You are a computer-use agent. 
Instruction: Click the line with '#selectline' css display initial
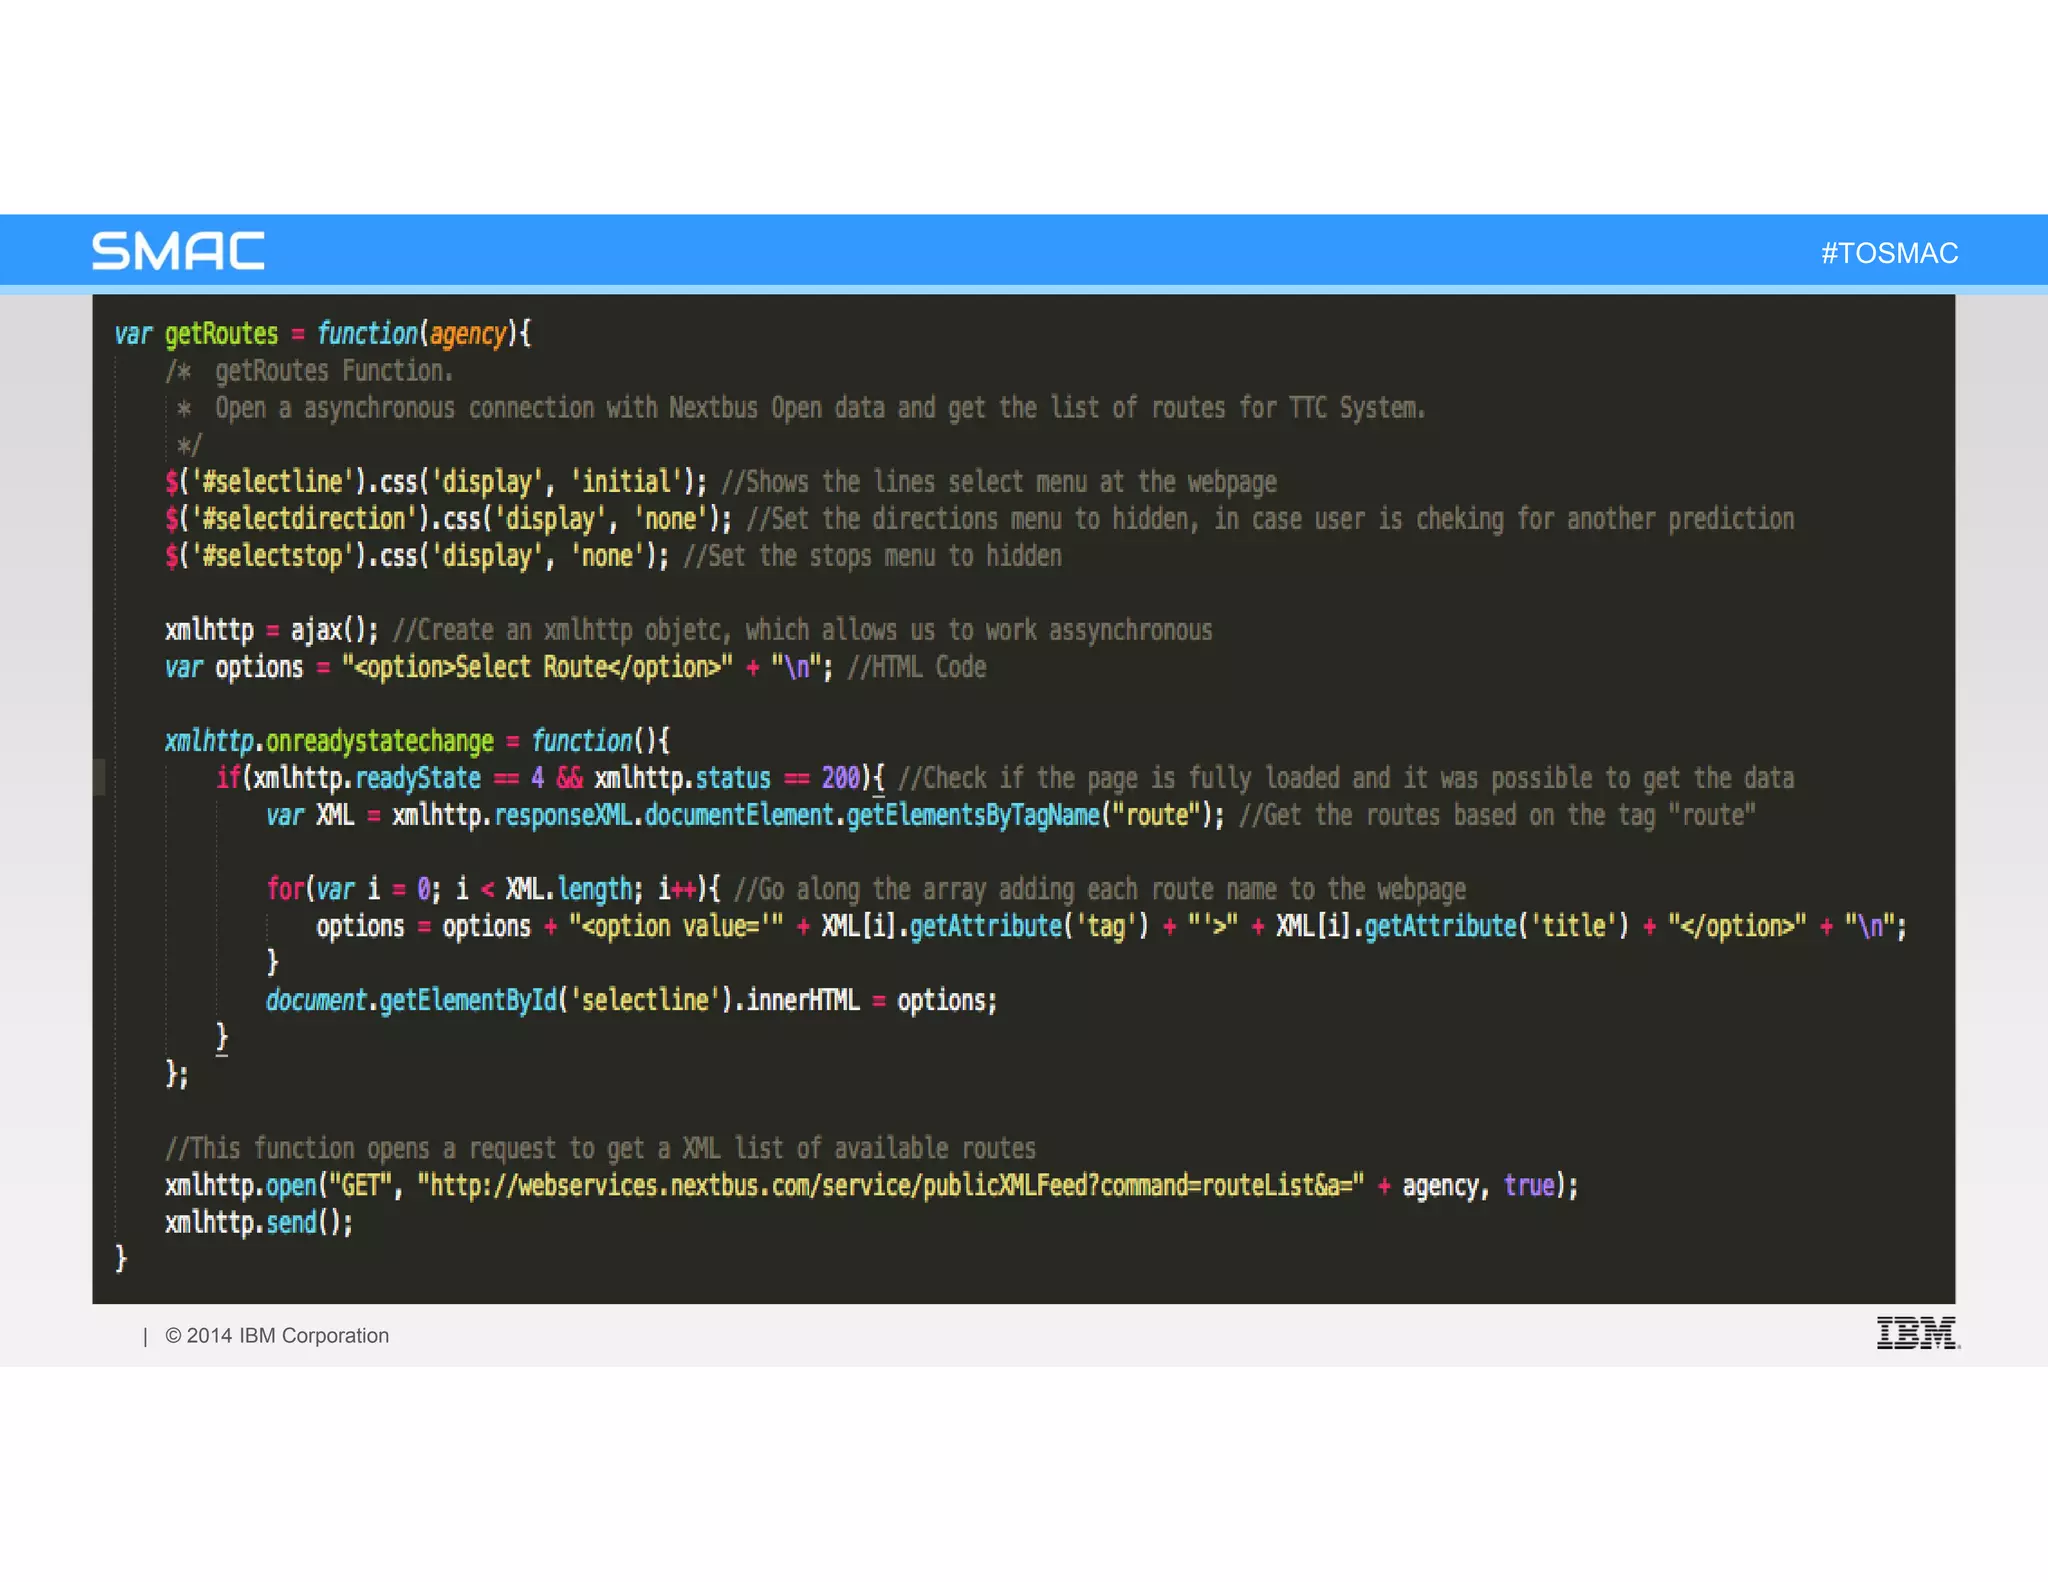click(721, 482)
